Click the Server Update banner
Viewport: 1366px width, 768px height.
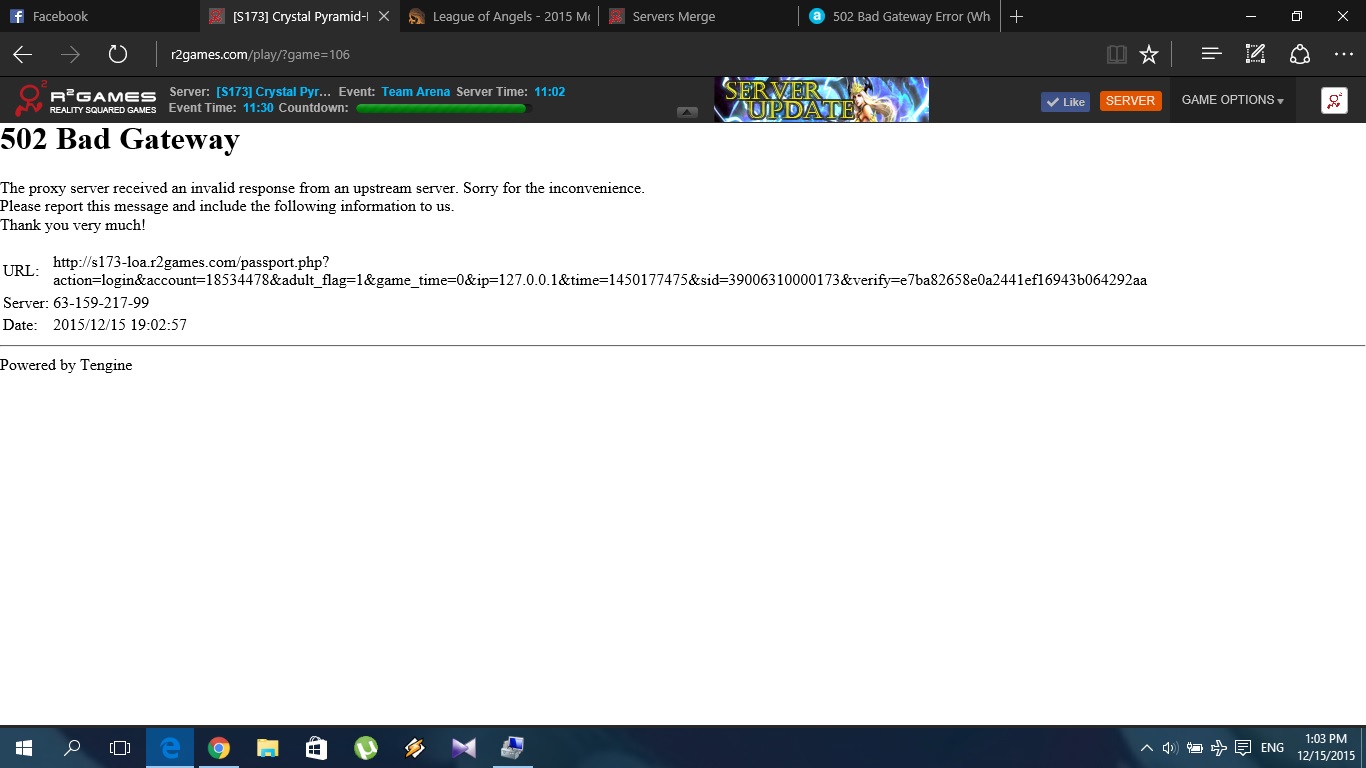[821, 100]
